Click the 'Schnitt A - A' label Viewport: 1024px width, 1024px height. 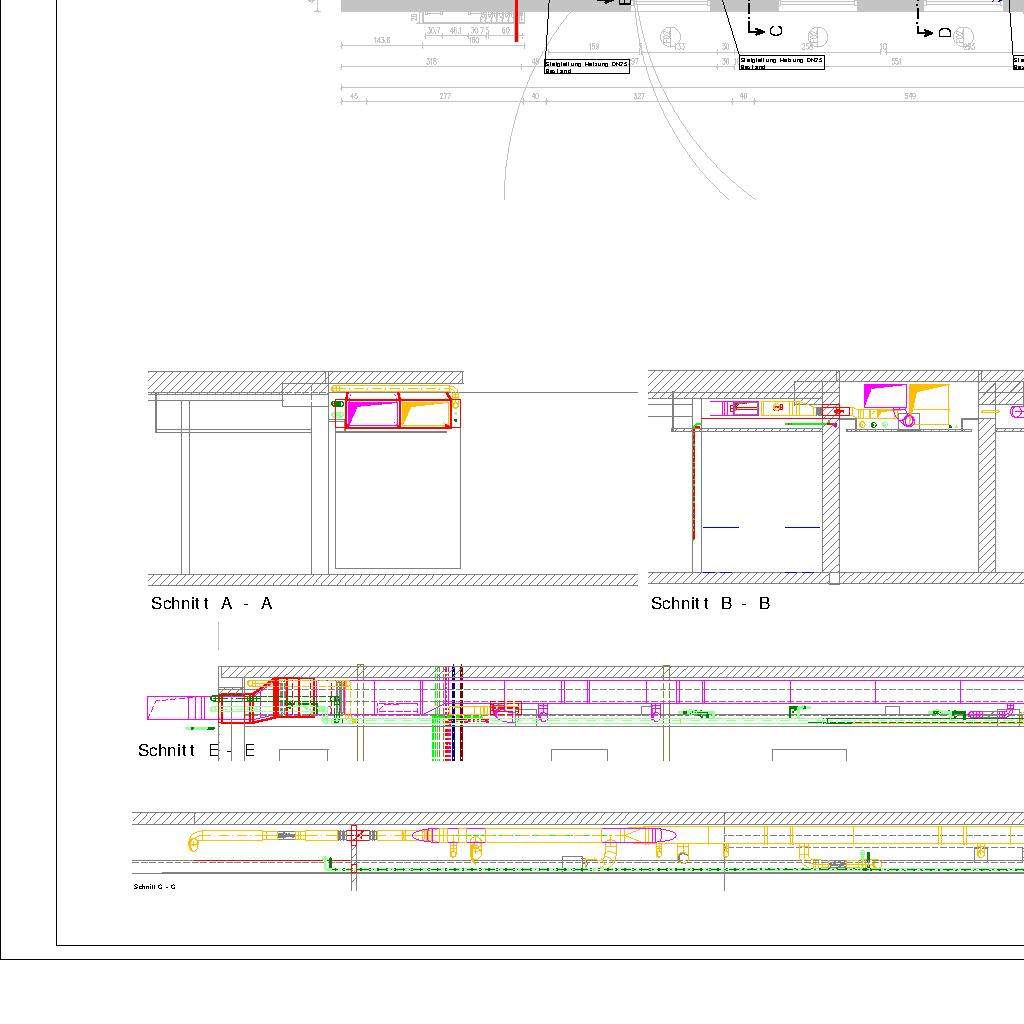click(211, 603)
